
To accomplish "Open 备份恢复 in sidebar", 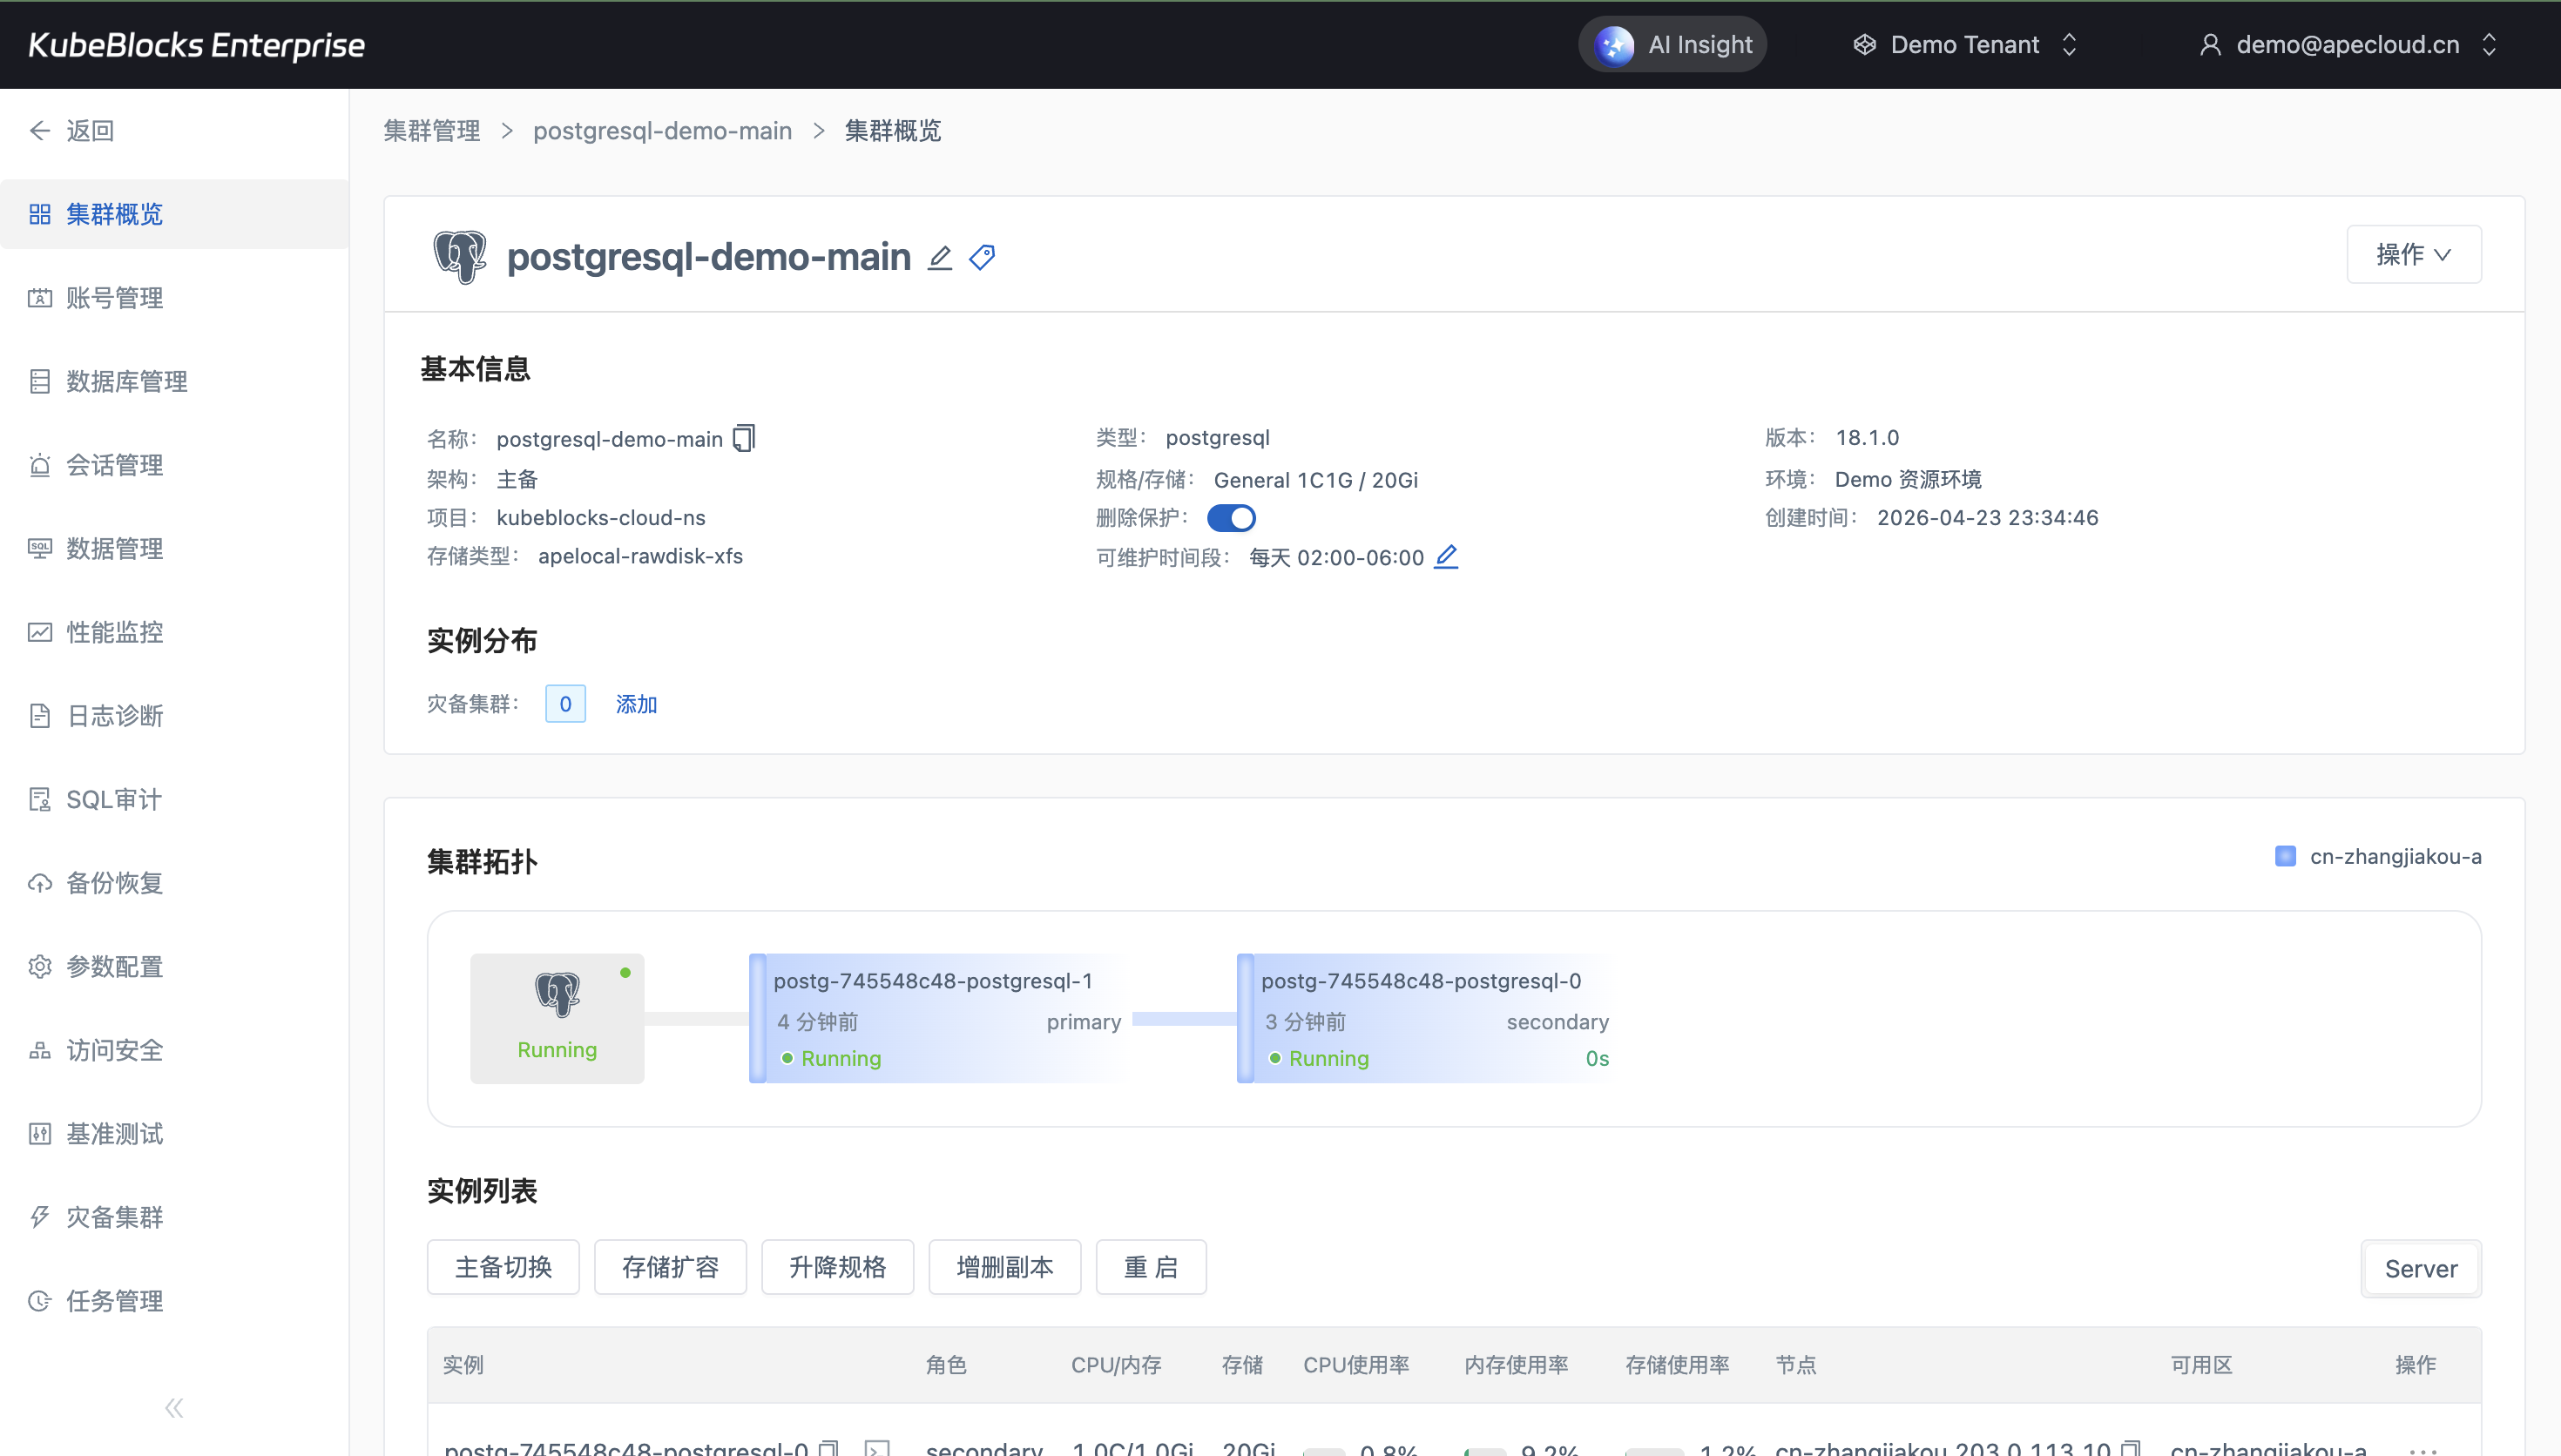I will point(114,883).
